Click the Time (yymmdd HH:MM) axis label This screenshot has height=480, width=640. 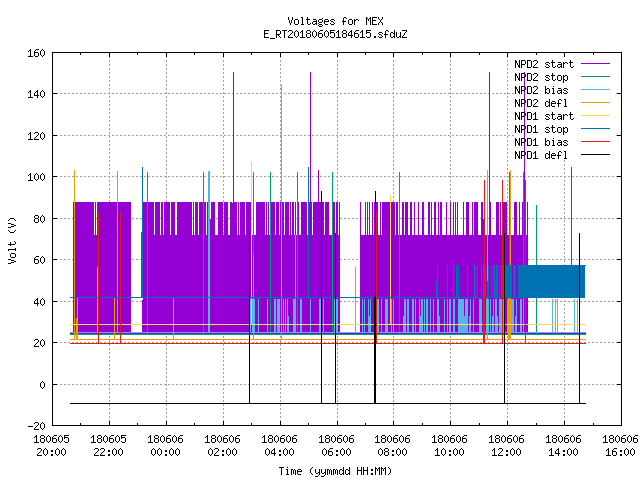click(335, 471)
